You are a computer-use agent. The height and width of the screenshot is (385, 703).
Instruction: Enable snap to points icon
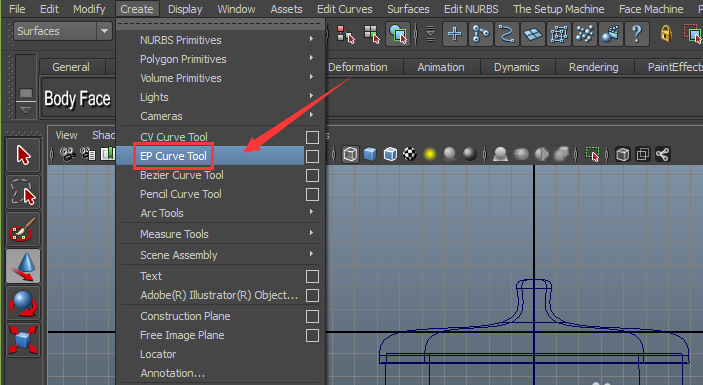click(507, 34)
